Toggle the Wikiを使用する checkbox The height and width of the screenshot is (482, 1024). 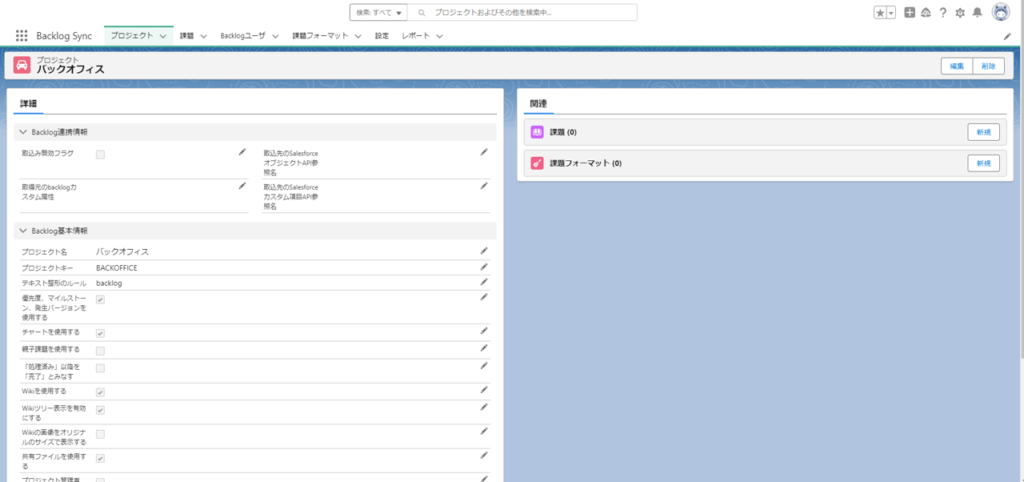[101, 393]
